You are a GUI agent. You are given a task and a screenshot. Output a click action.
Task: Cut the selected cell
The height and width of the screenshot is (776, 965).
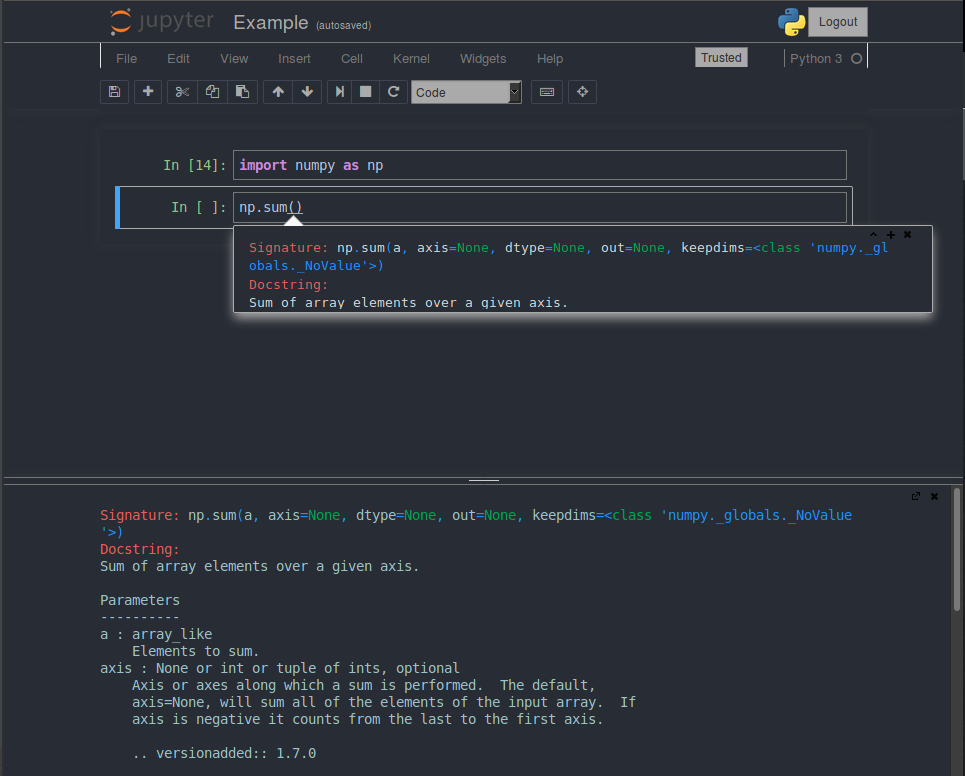click(x=183, y=91)
